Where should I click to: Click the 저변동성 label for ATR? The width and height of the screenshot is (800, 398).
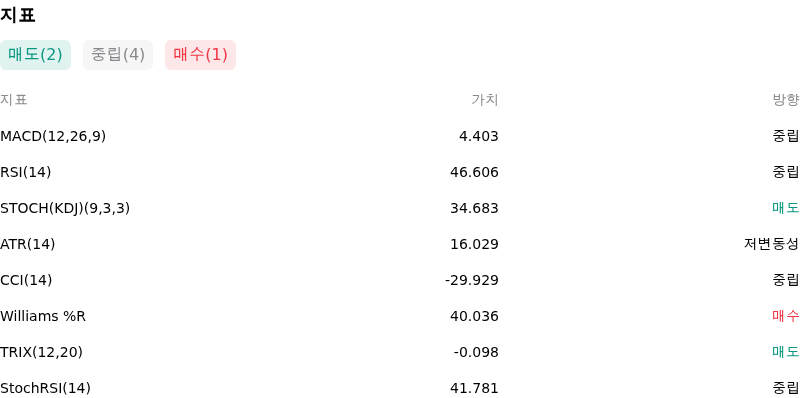(772, 244)
